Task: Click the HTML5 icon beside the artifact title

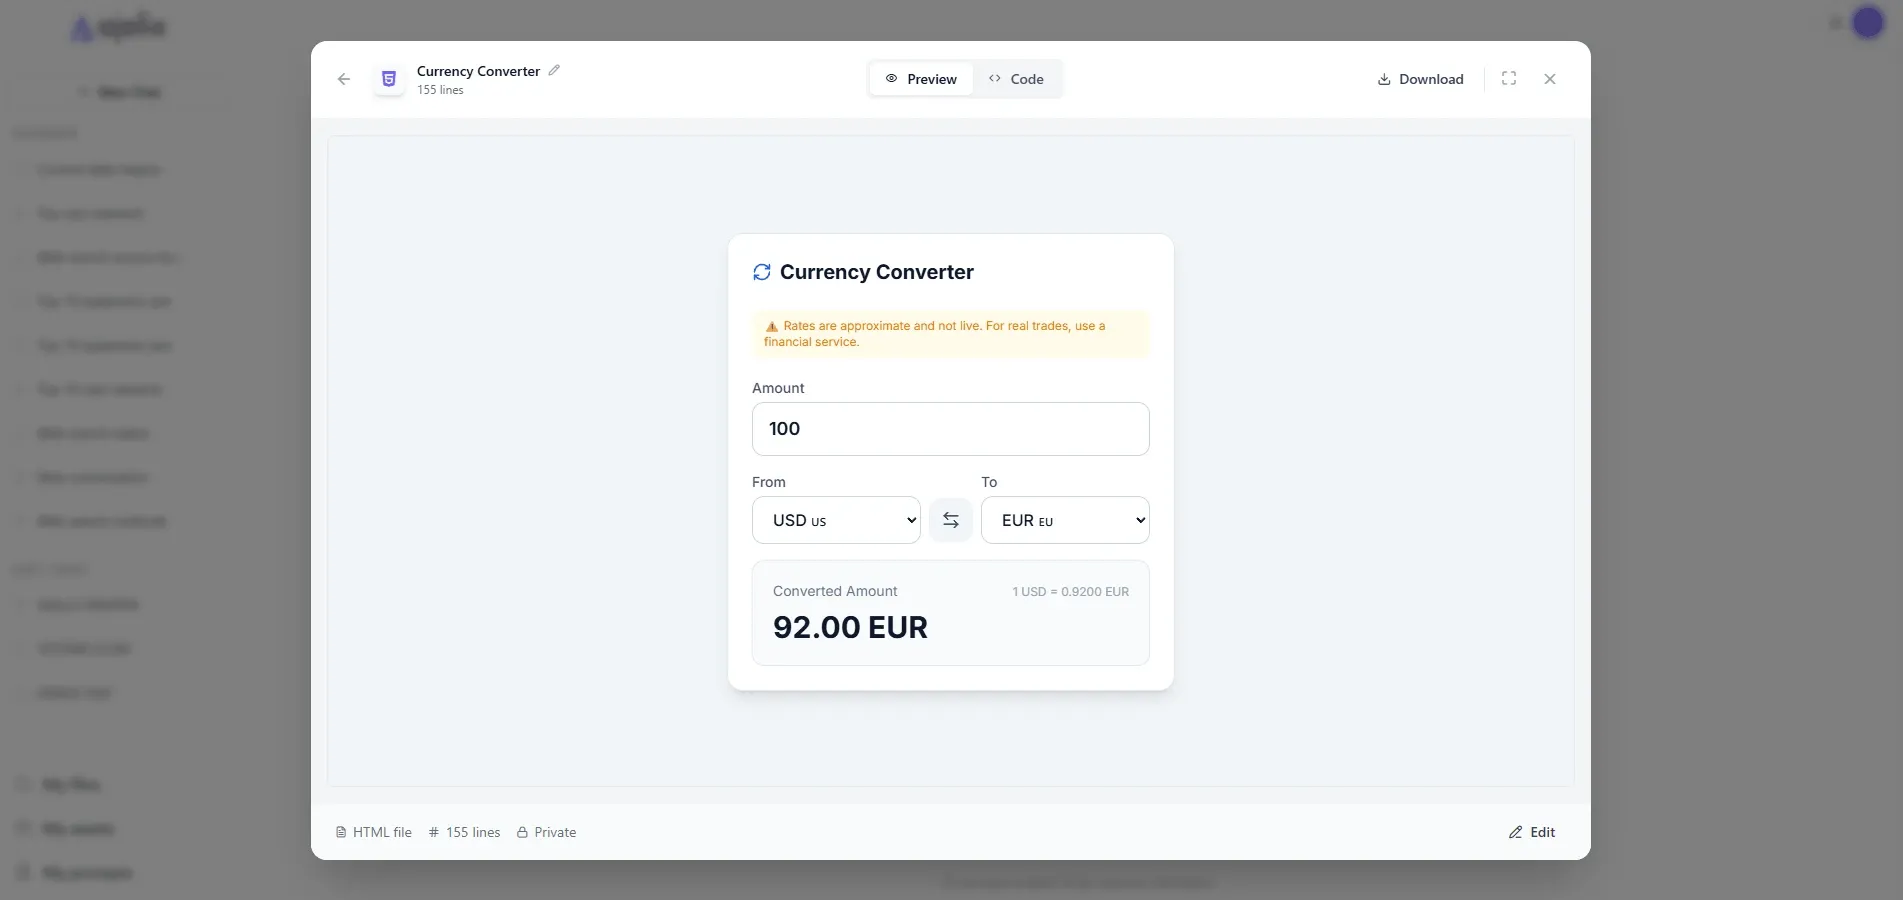Action: point(388,79)
